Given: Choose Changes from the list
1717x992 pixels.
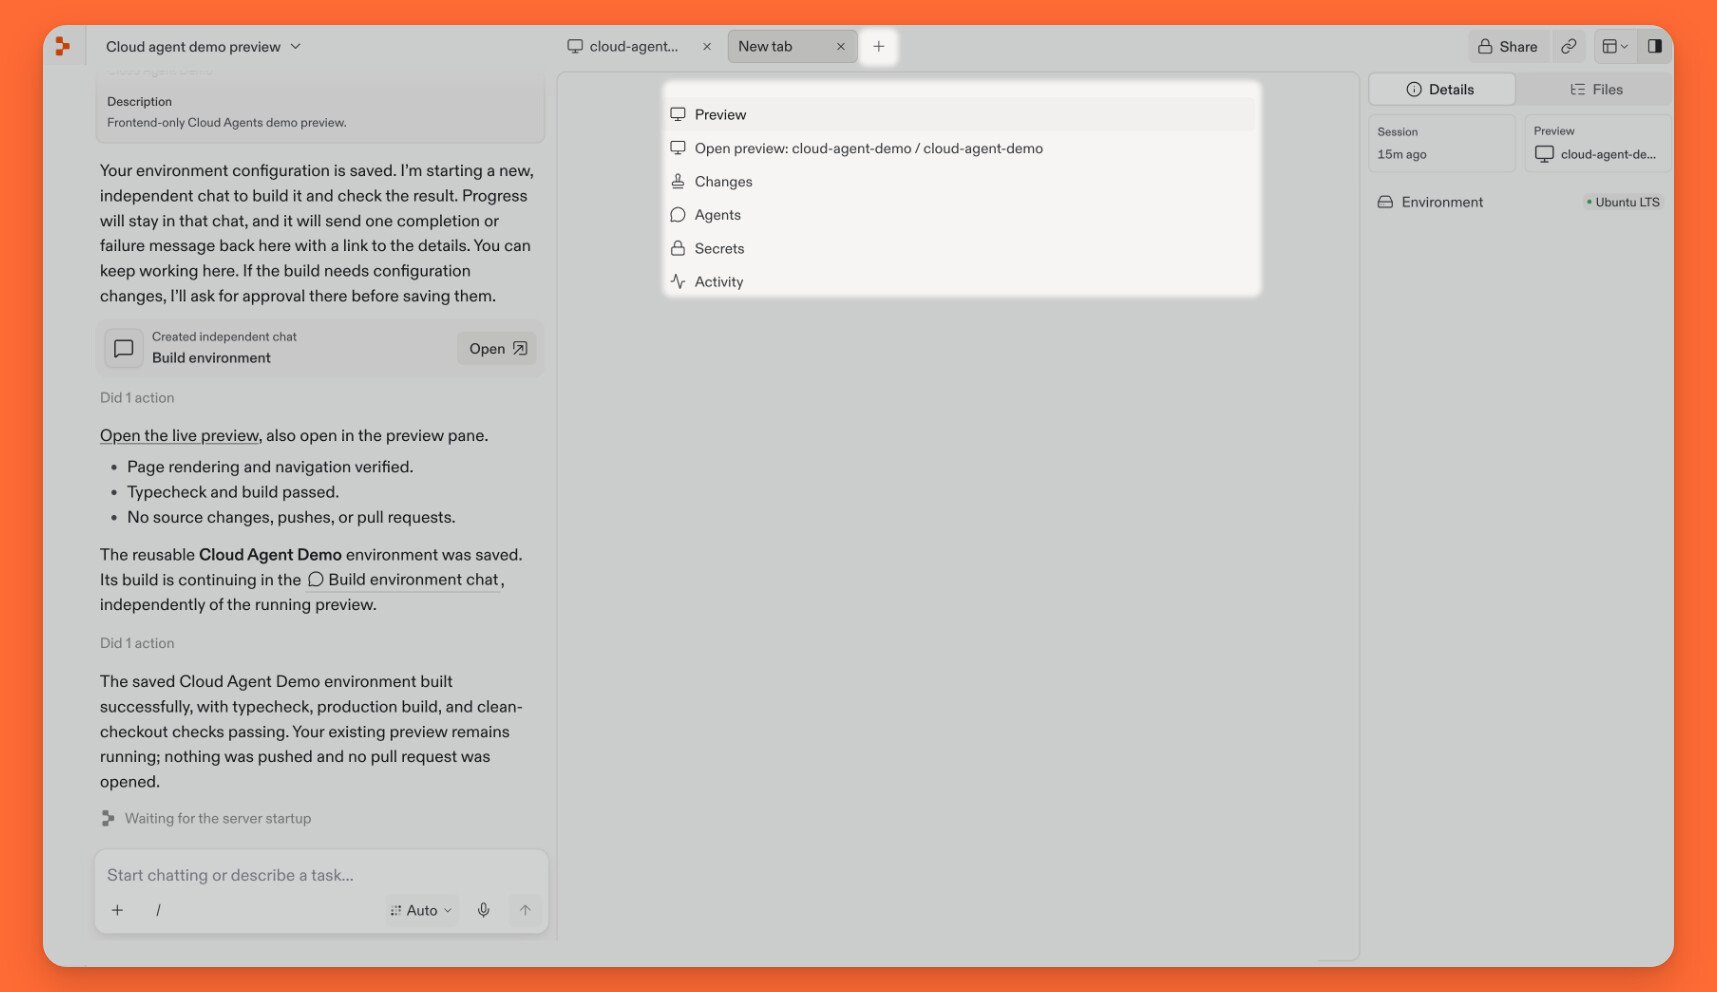Looking at the screenshot, I should [x=961, y=181].
